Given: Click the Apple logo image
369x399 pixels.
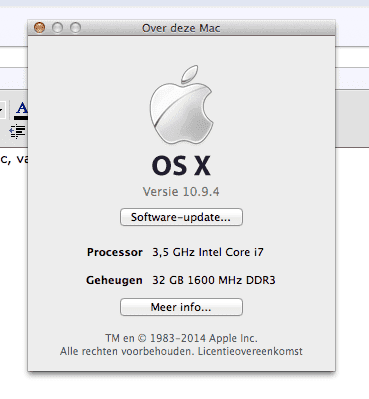Looking at the screenshot, I should 181,105.
